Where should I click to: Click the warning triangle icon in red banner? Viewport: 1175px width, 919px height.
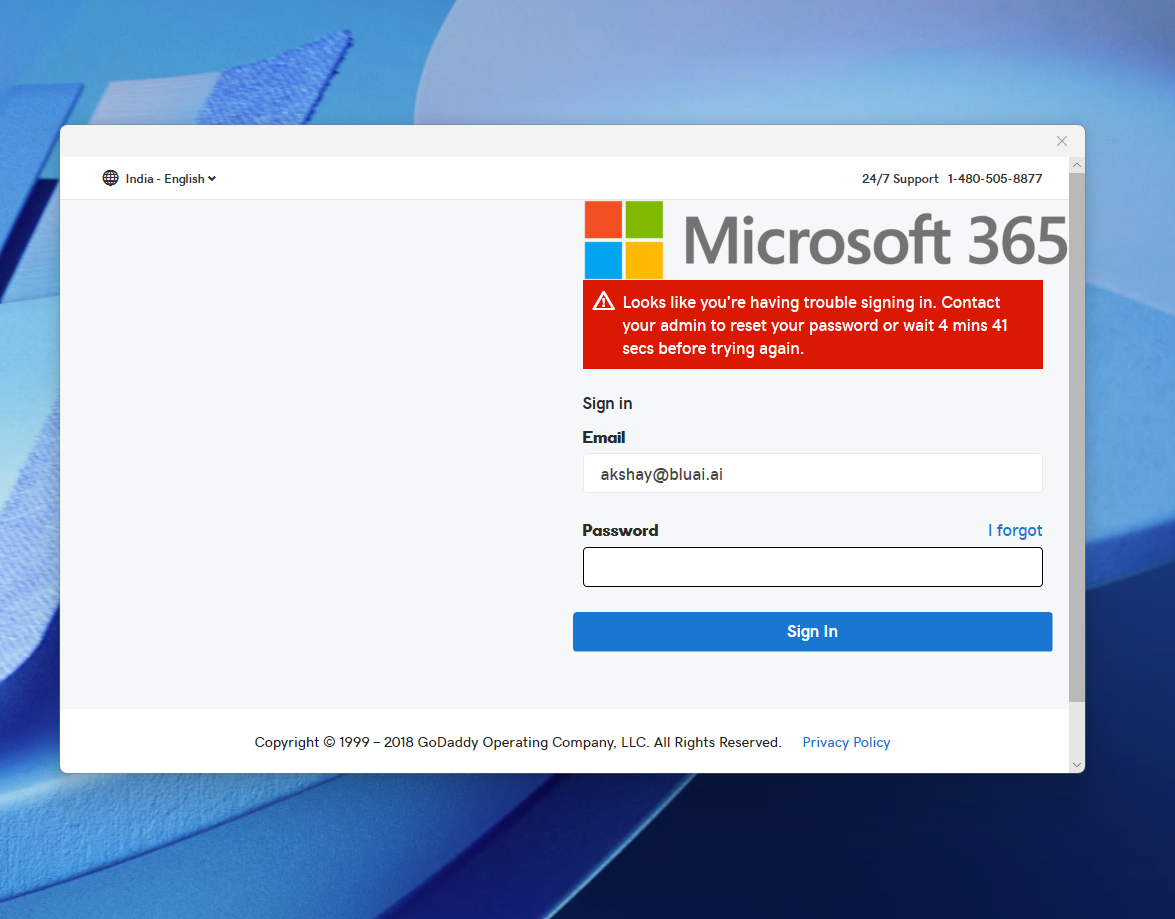click(x=603, y=301)
